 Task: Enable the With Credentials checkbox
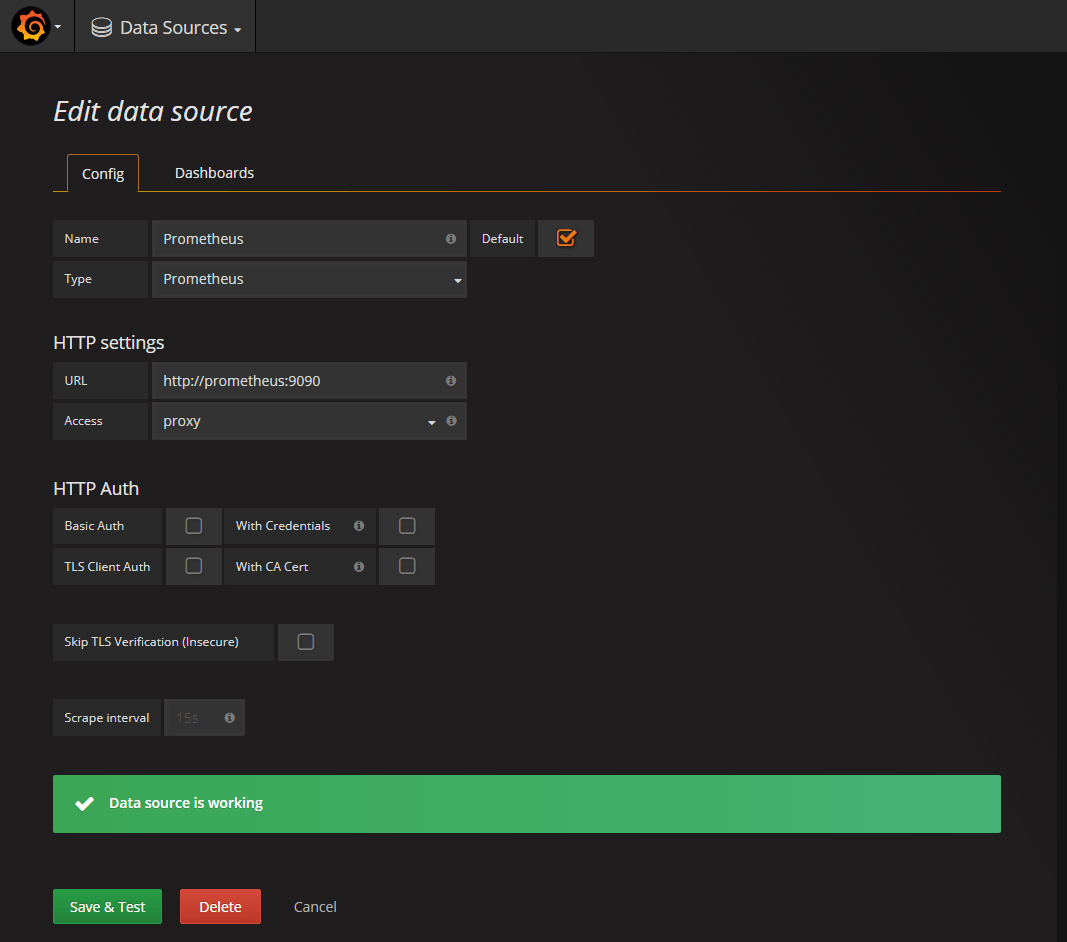click(407, 525)
